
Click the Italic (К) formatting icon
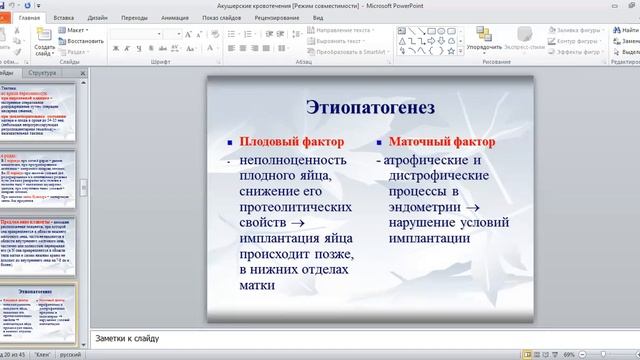[x=127, y=49]
